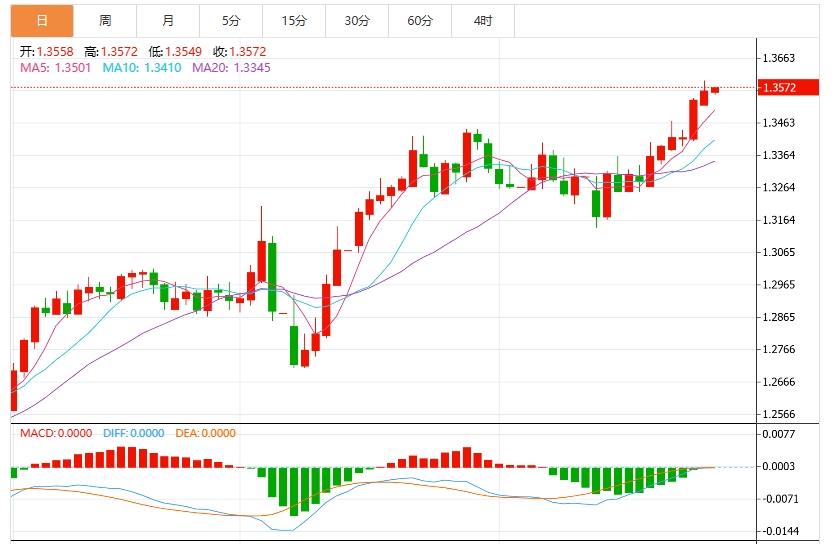The height and width of the screenshot is (544, 838).
Task: Open the 5分 five-minute chart tab
Action: (x=230, y=20)
